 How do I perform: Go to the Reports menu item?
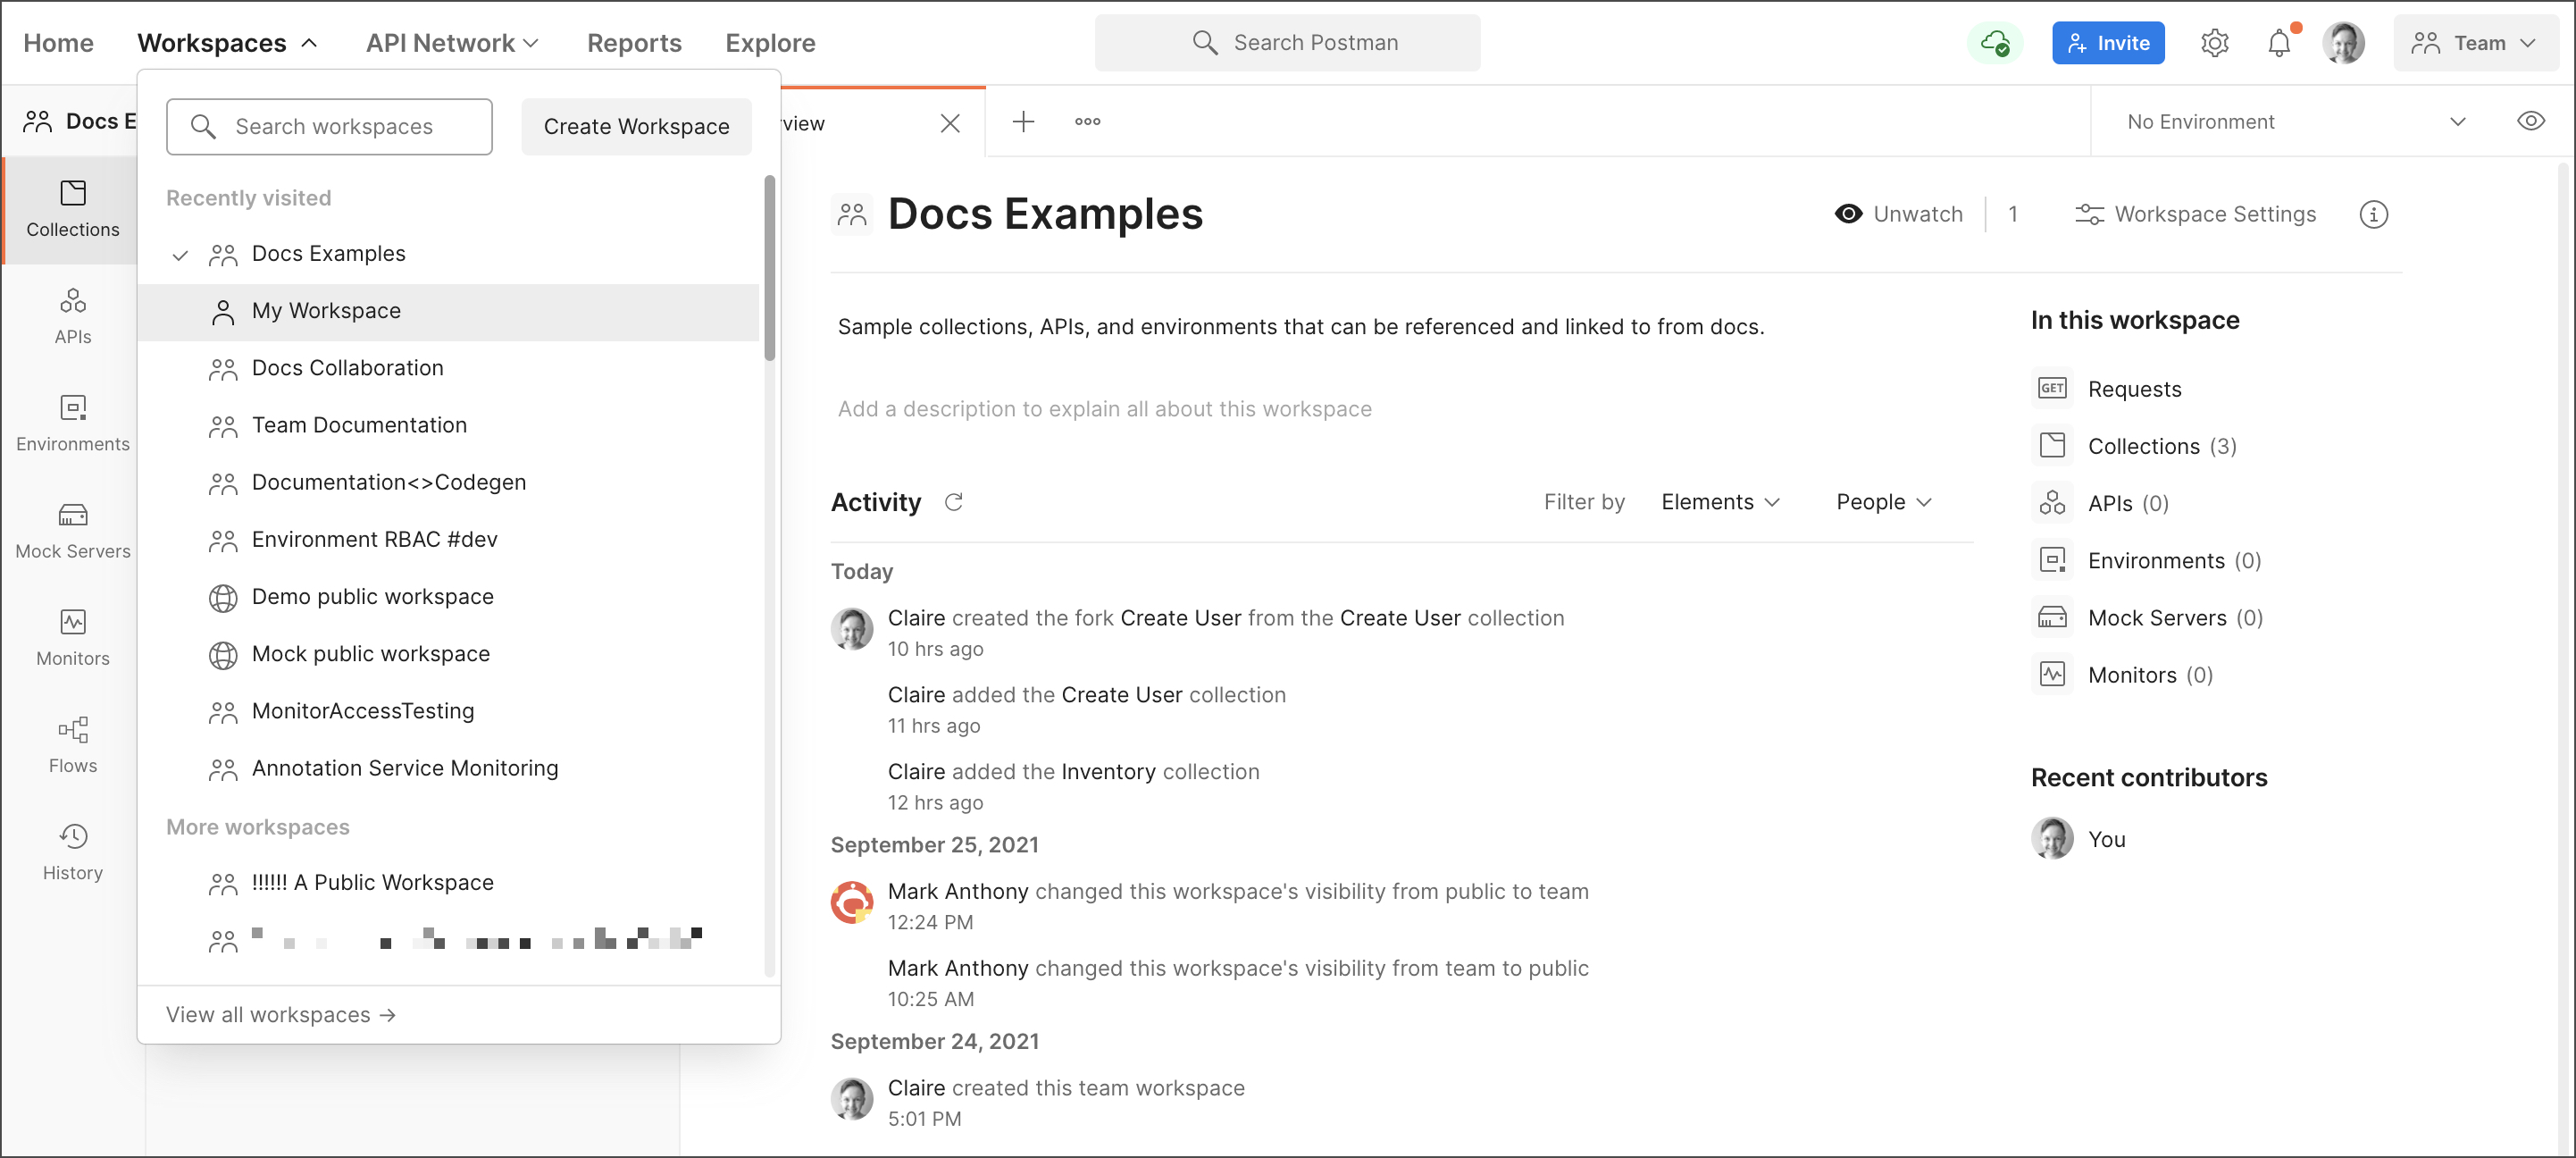(x=634, y=43)
